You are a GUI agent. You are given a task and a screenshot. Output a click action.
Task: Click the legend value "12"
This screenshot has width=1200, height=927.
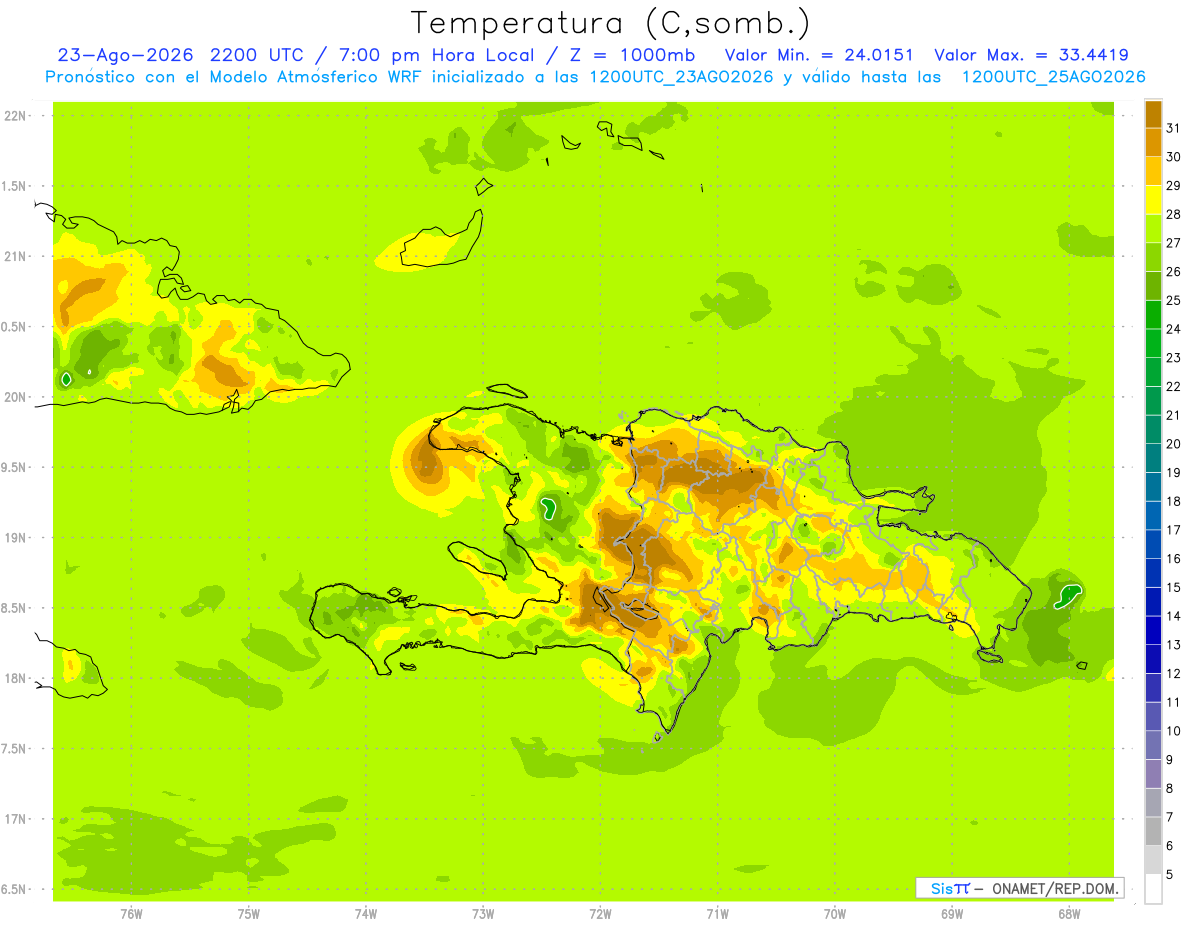point(1173,674)
